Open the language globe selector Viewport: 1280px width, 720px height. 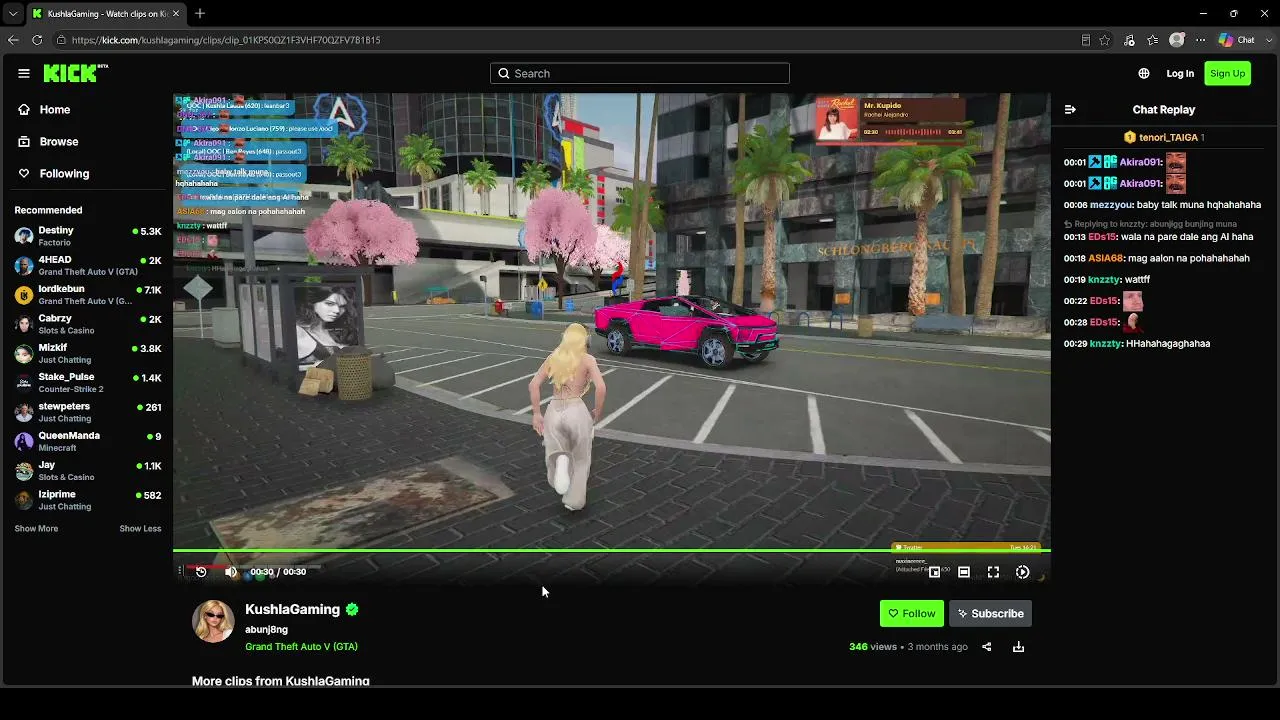click(x=1144, y=73)
